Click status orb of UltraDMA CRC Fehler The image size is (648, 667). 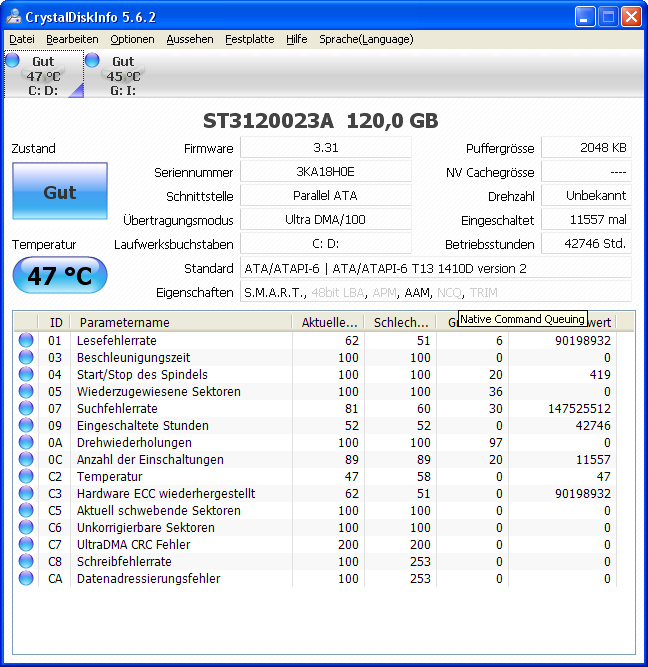click(26, 544)
